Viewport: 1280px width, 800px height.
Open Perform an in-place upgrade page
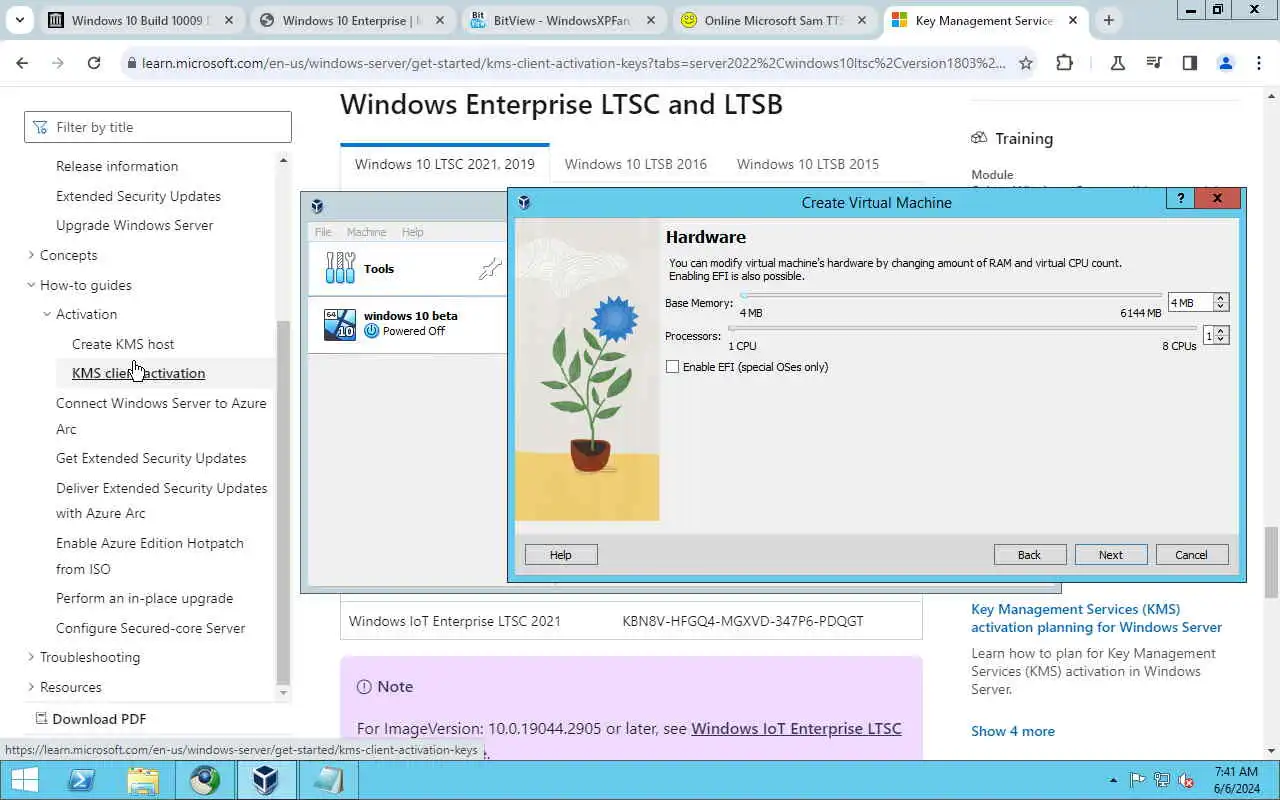coord(144,598)
